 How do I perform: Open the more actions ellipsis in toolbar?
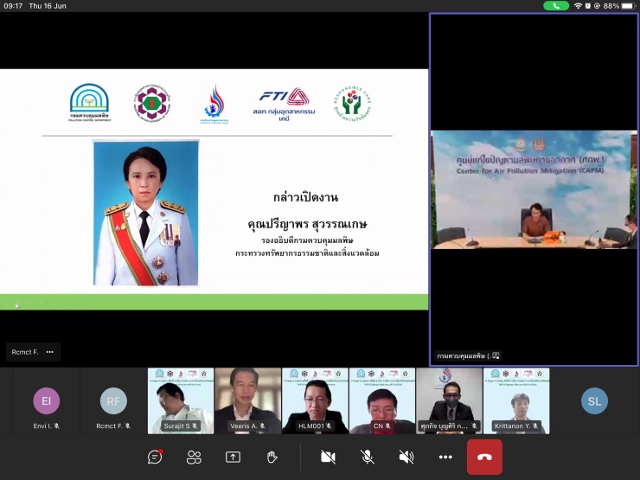pos(445,457)
